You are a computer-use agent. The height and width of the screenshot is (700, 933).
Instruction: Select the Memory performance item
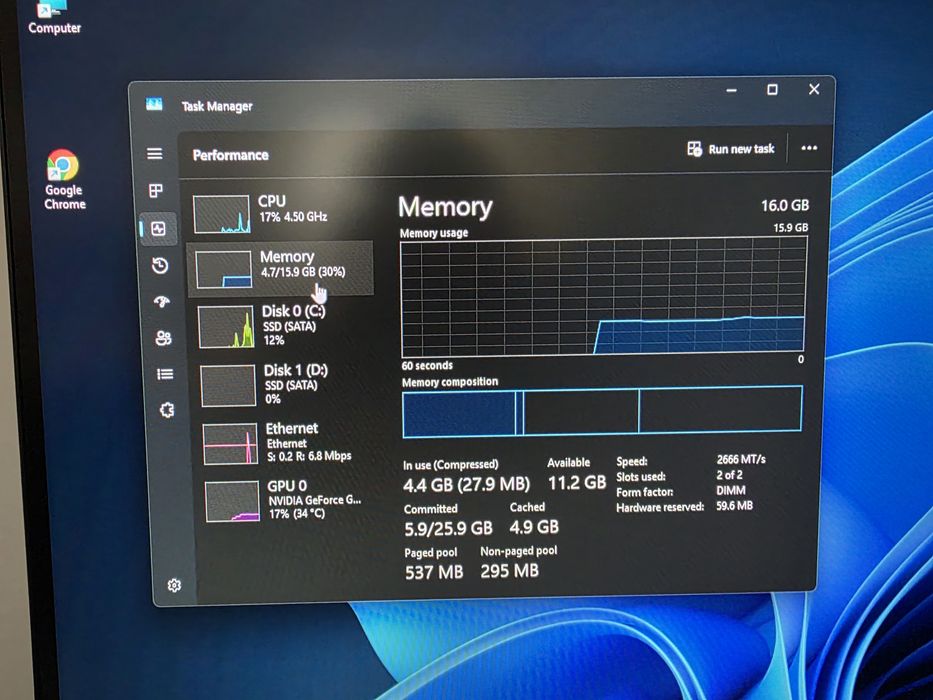[x=281, y=268]
